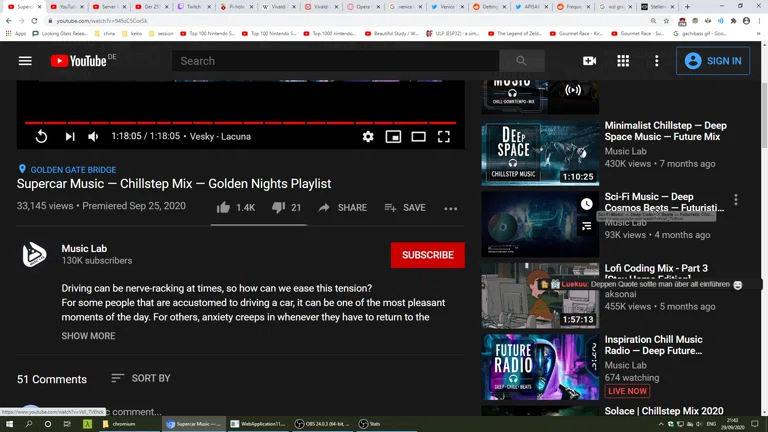
Task: Open the china bookmarks folder
Action: click(105, 33)
